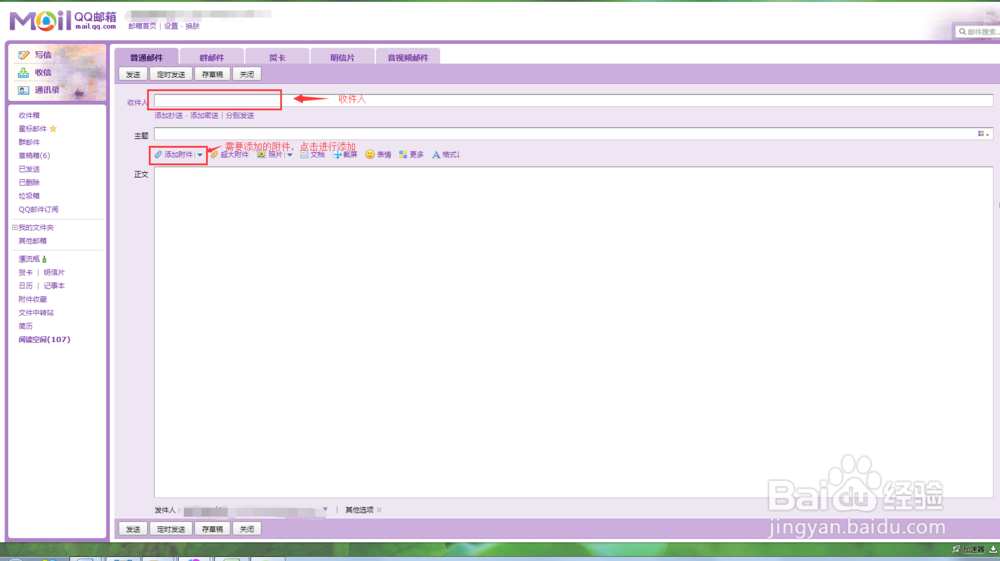Click the 文档 document icon
Screen dimensions: 1000x561
304,154
